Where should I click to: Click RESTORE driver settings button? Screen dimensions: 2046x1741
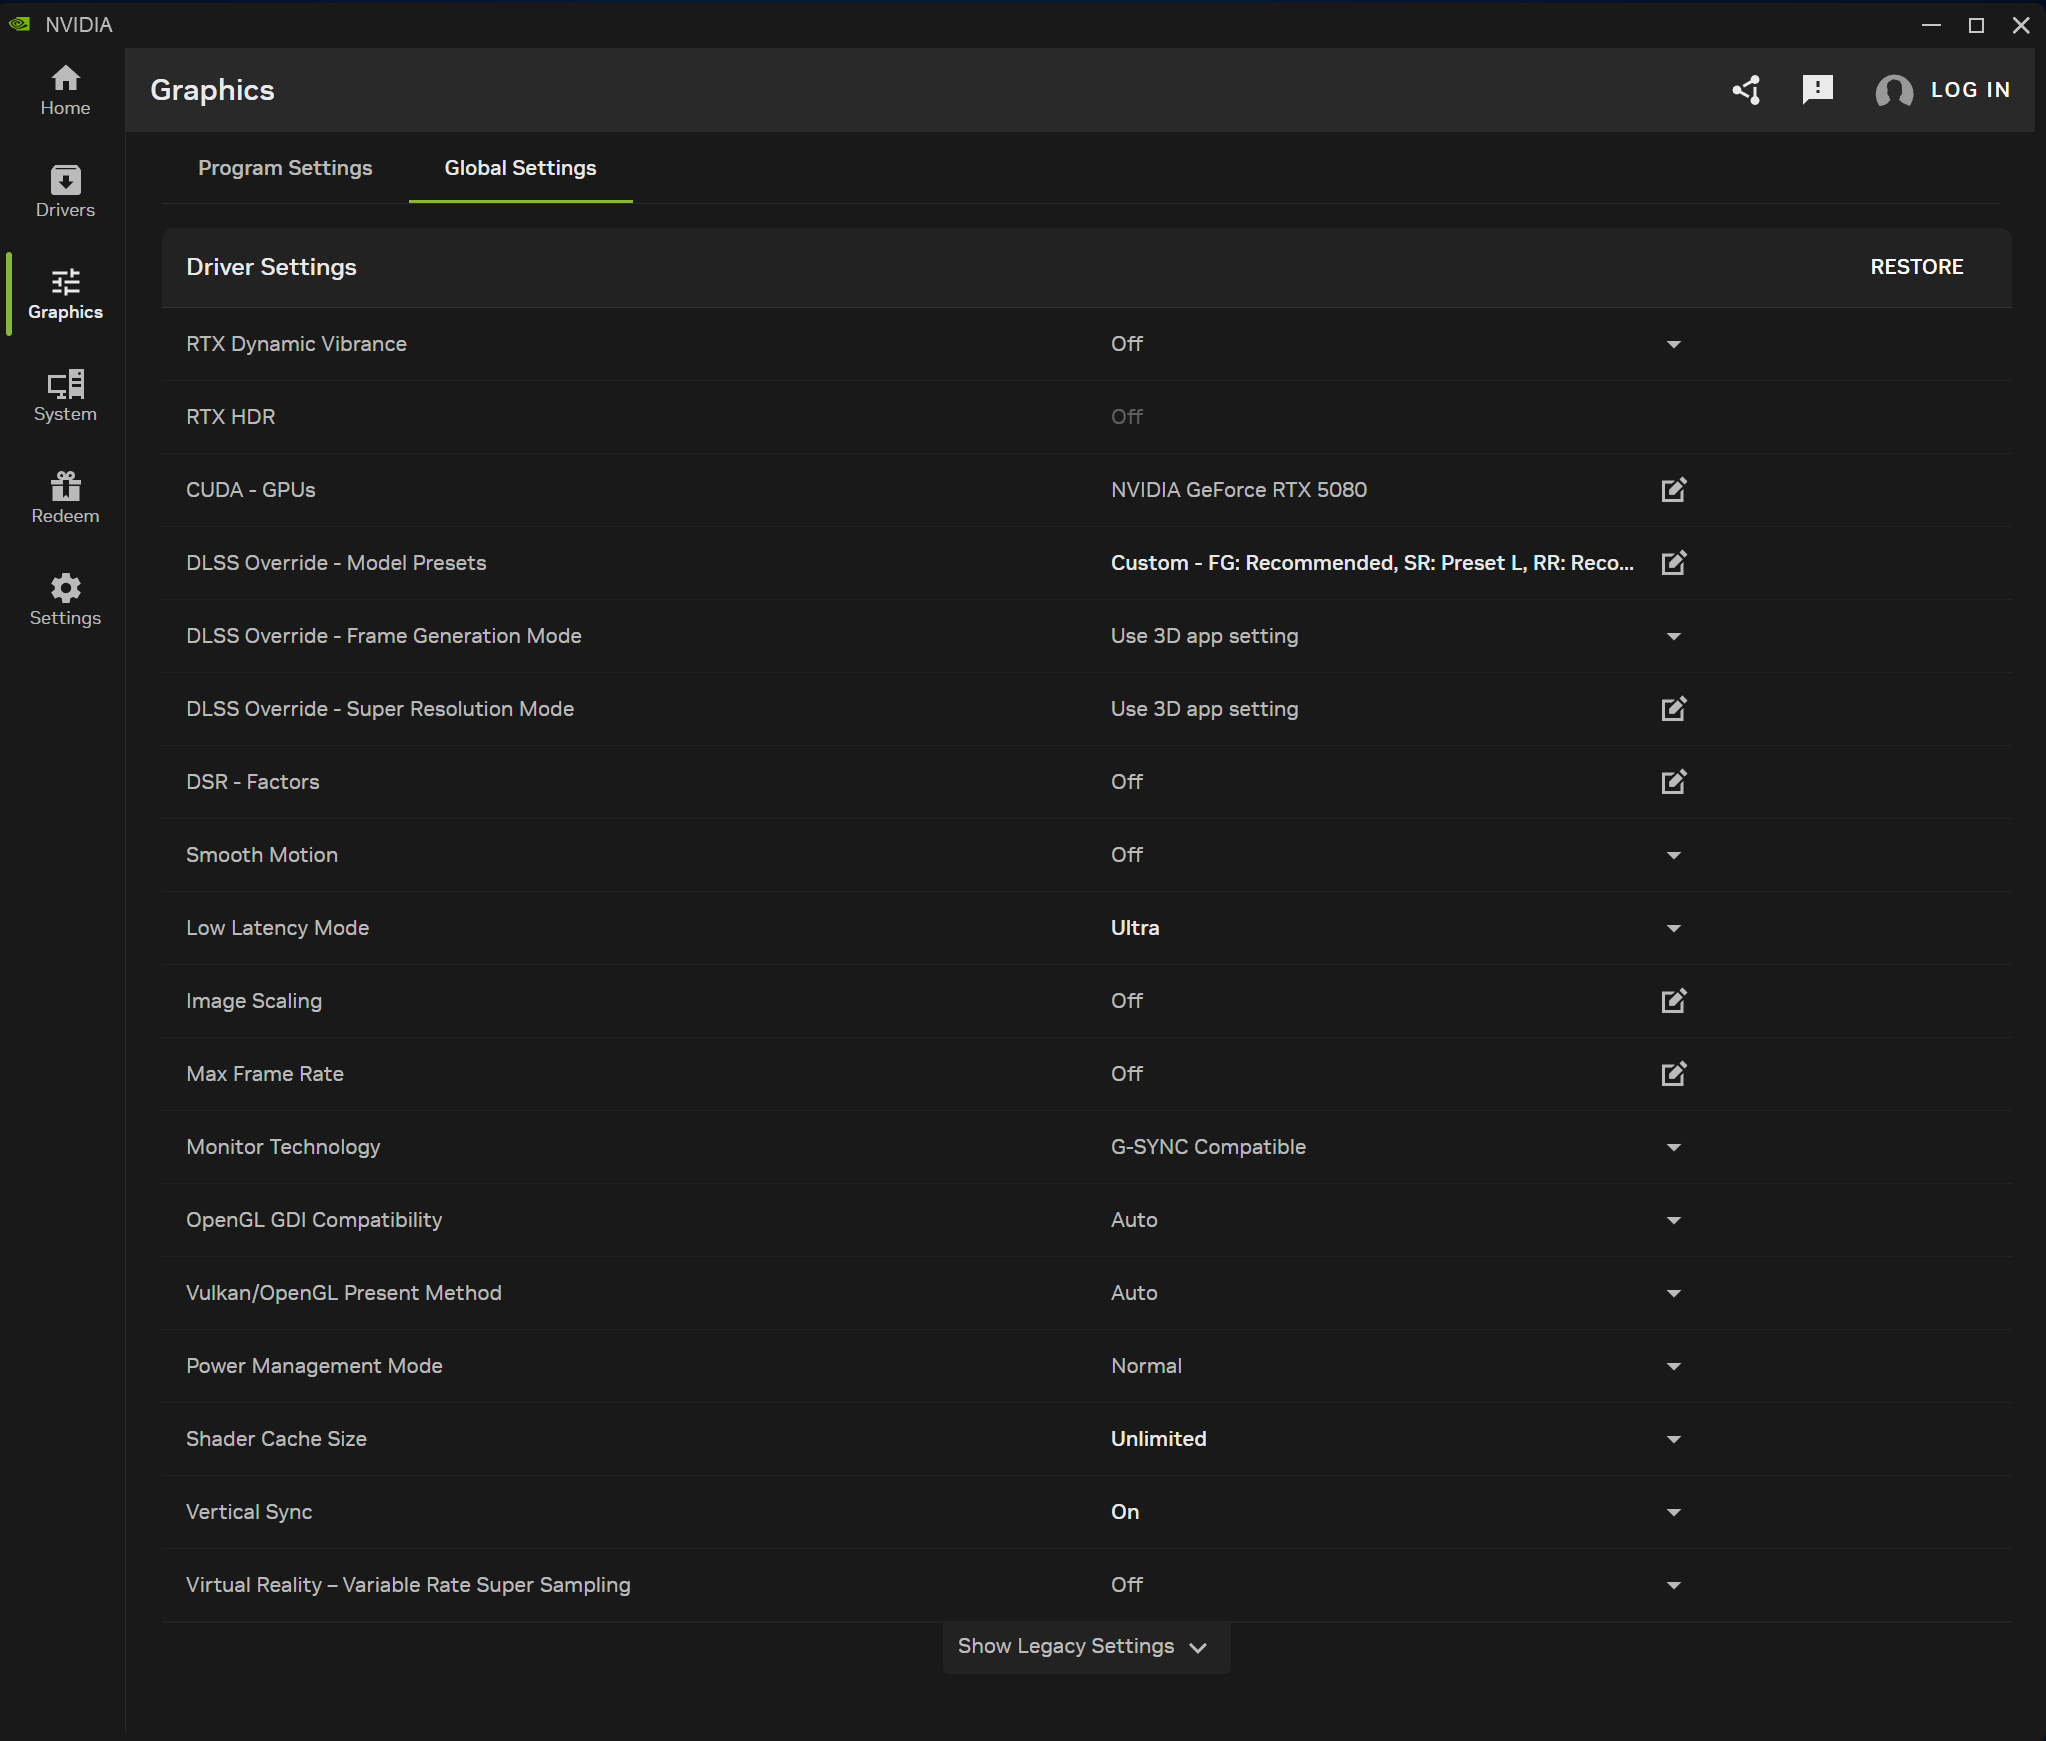click(x=1916, y=267)
